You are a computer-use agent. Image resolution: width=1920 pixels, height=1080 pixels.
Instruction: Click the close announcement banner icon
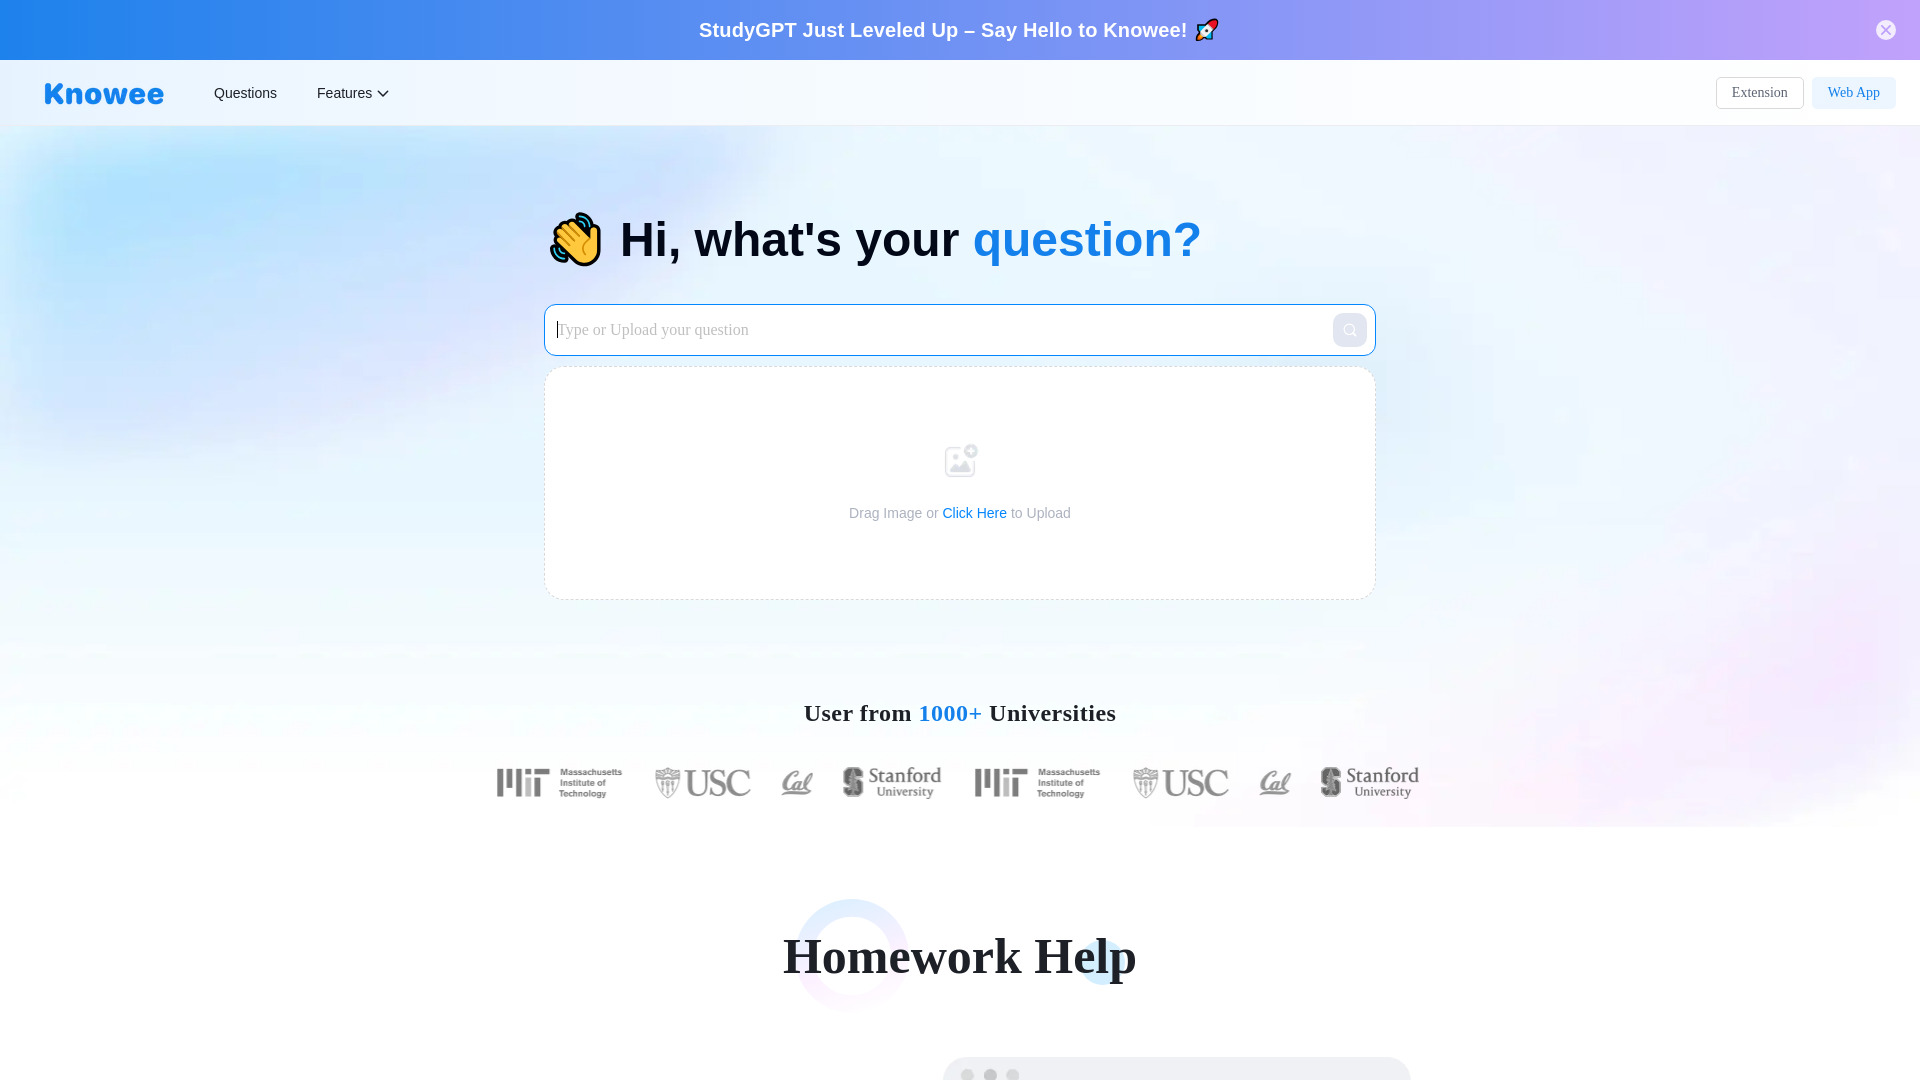[1886, 29]
